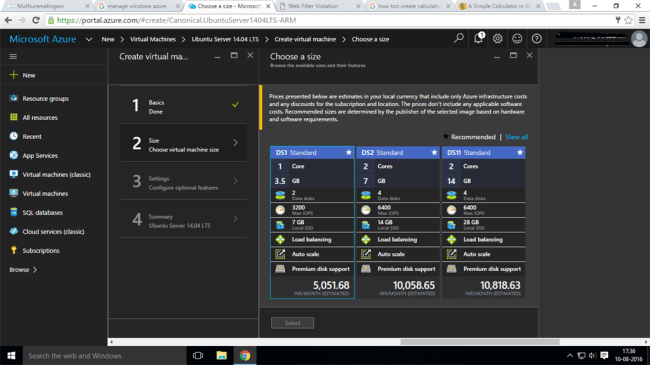Go to Virtual Machines breadcrumb
The image size is (650, 365).
tap(153, 39)
